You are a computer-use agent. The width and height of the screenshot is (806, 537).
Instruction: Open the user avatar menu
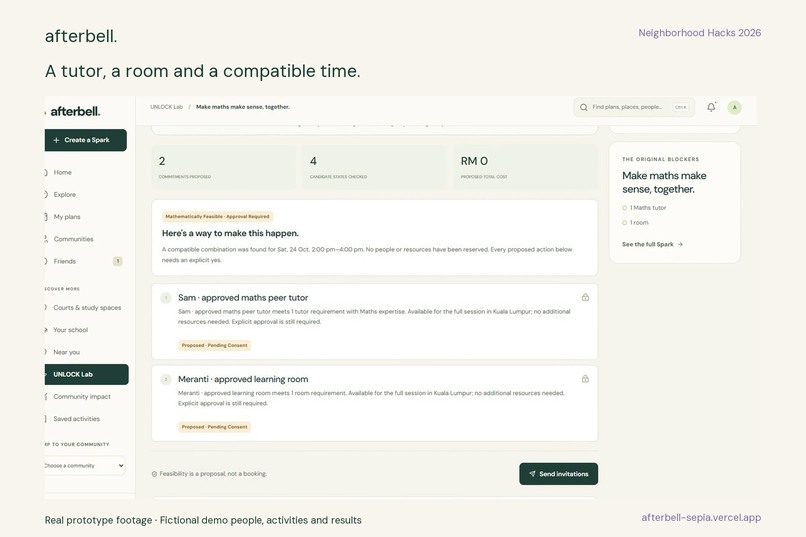[x=735, y=107]
